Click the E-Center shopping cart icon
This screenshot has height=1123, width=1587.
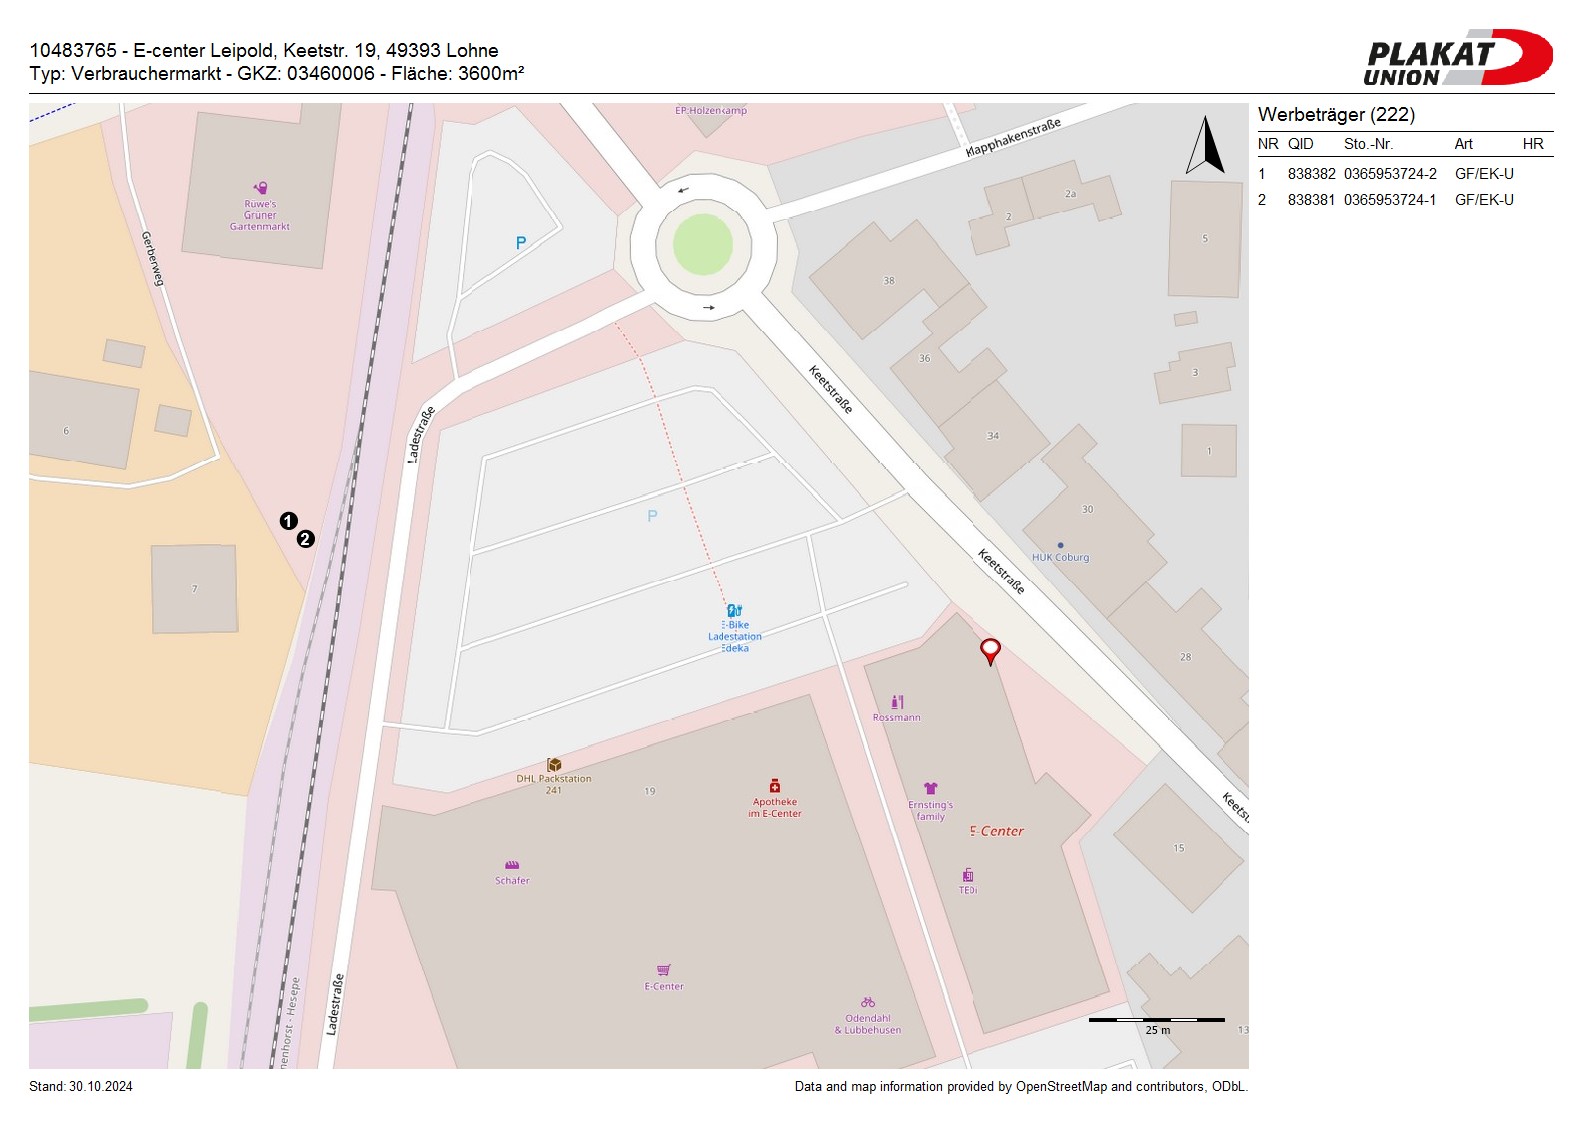point(663,970)
